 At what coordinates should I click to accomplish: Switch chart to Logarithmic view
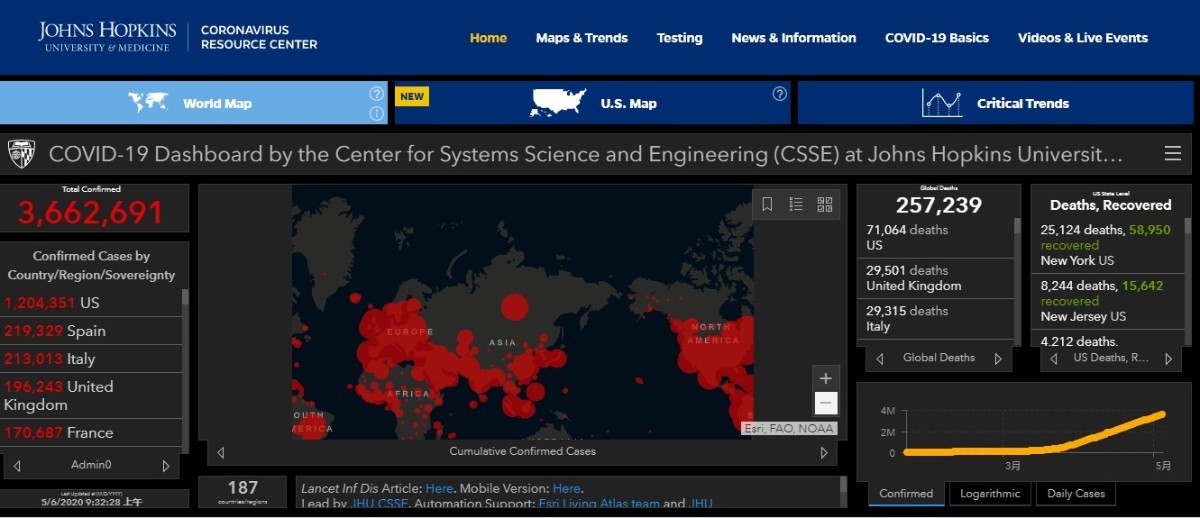point(990,493)
